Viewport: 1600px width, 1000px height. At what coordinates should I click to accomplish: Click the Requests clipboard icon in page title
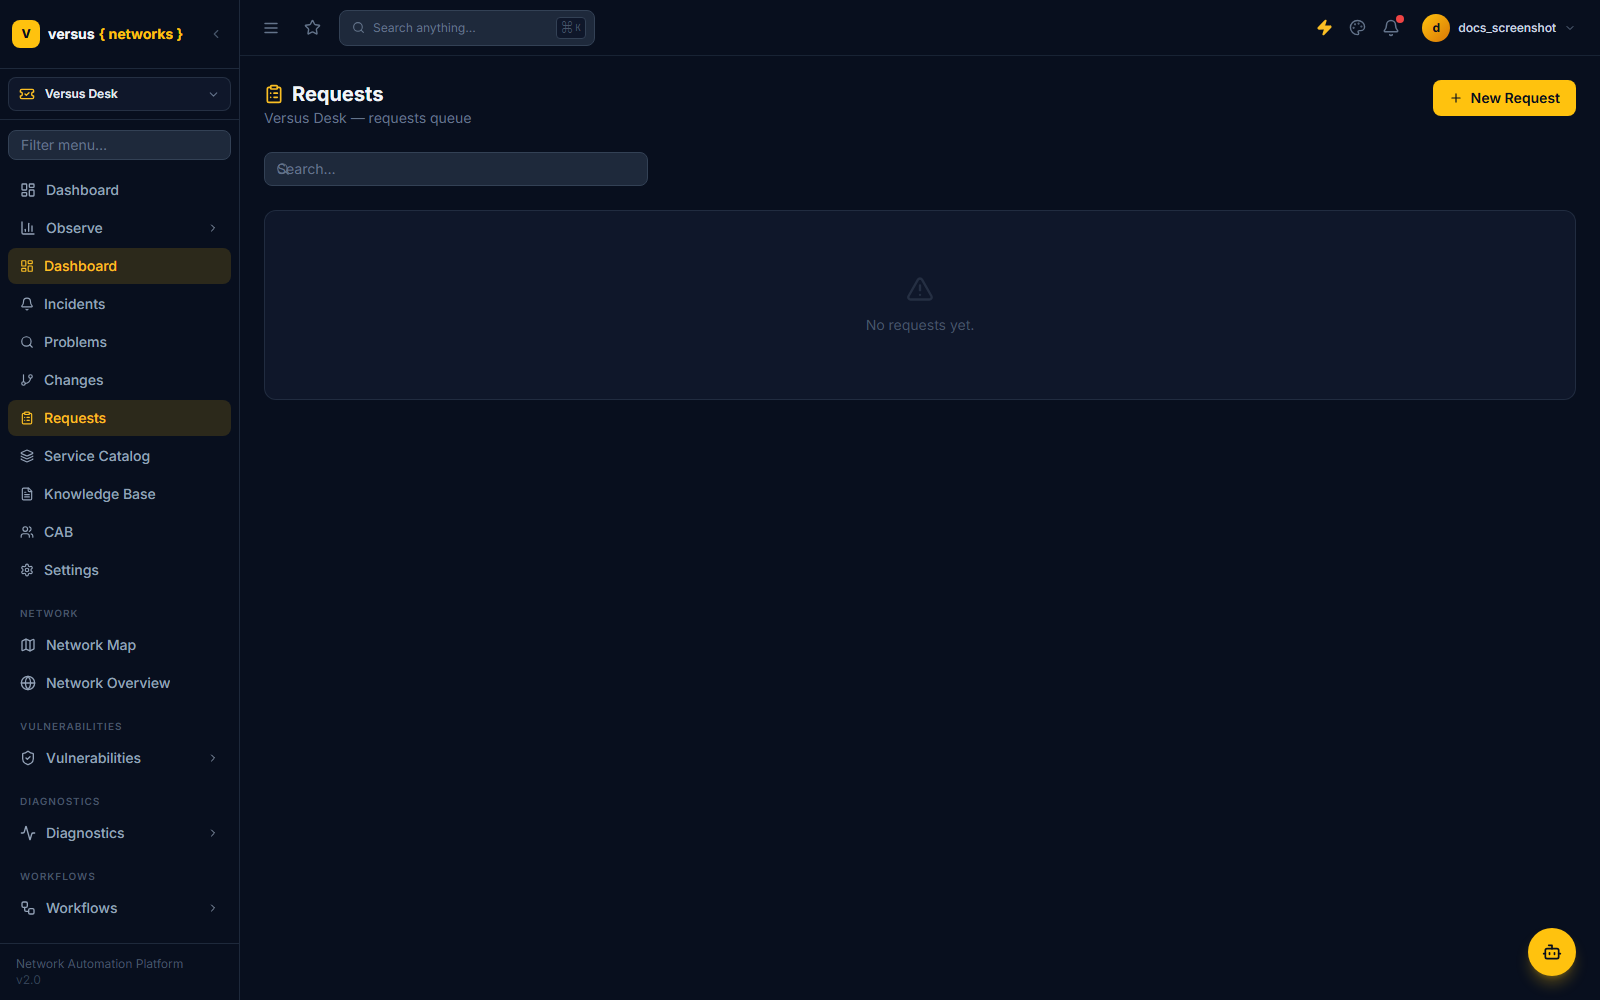pyautogui.click(x=274, y=94)
